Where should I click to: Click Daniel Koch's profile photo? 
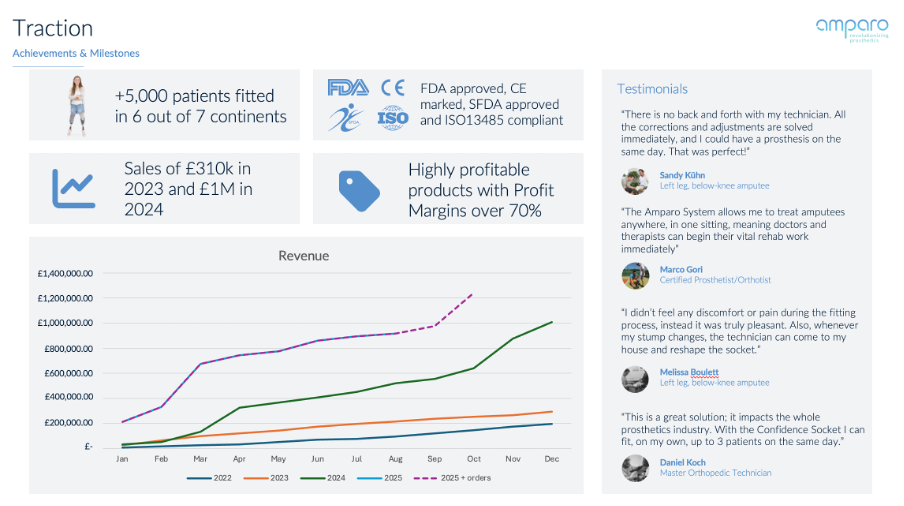pos(634,467)
